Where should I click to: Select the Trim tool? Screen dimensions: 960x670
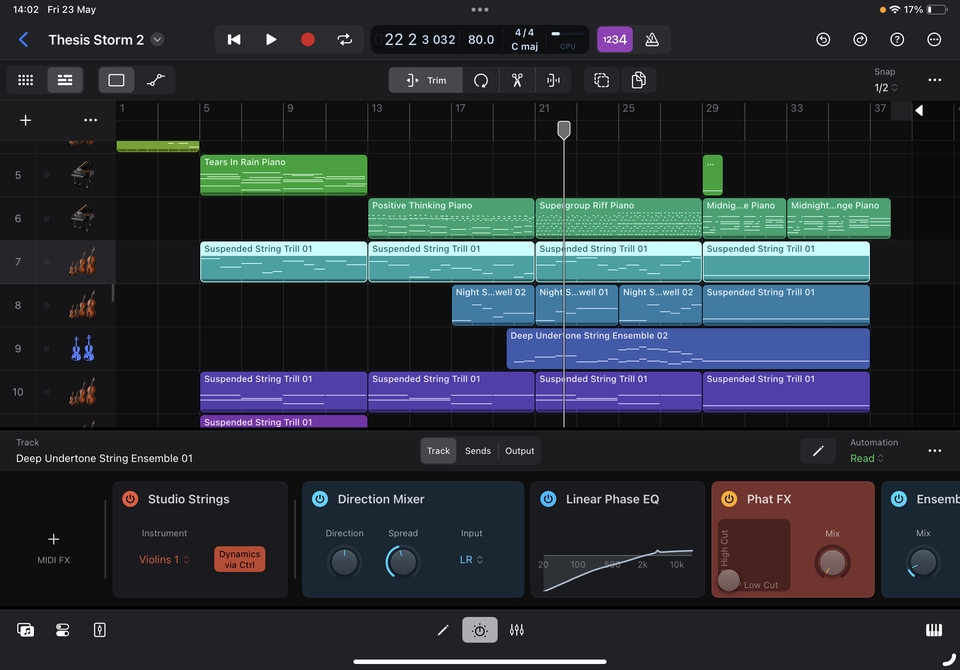(426, 80)
